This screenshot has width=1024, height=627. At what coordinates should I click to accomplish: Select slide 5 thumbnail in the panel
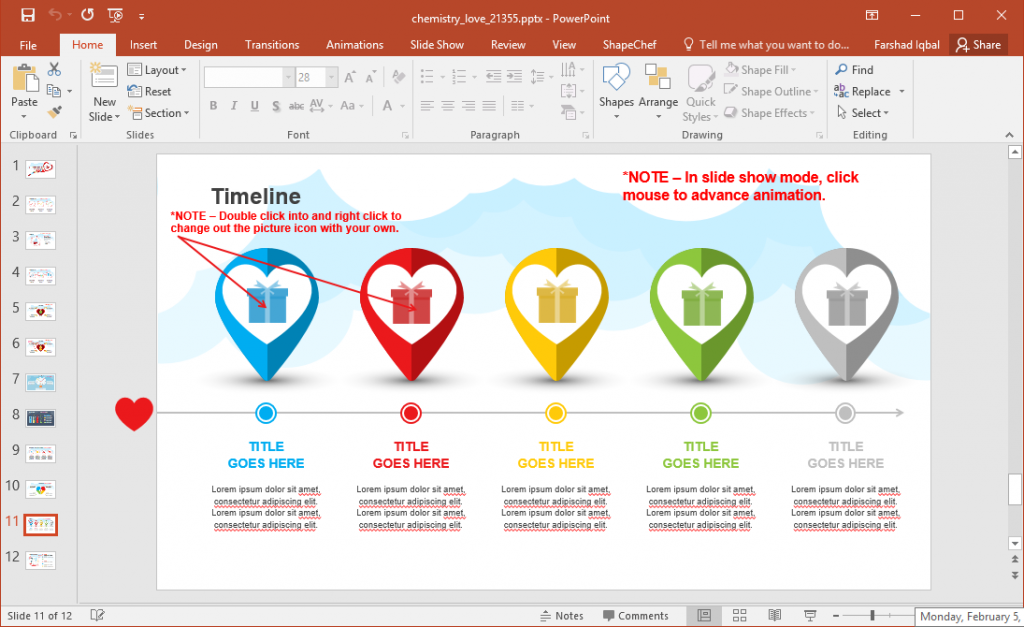click(40, 311)
